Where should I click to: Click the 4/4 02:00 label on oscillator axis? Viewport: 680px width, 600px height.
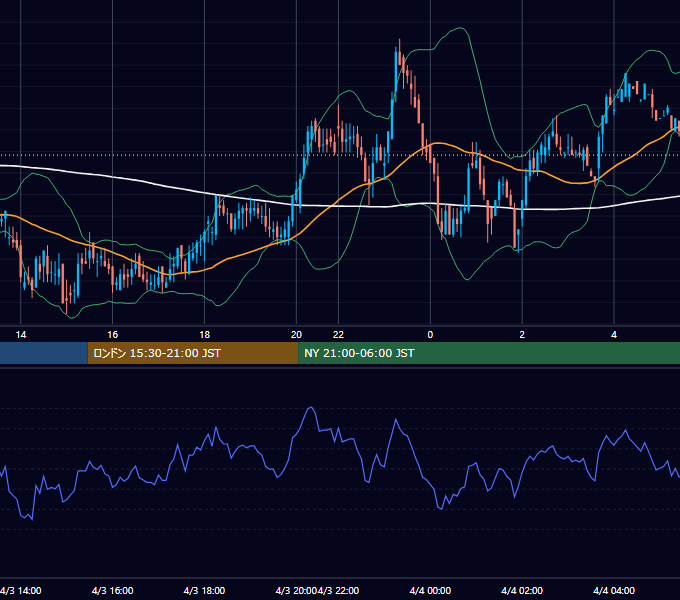pyautogui.click(x=522, y=590)
